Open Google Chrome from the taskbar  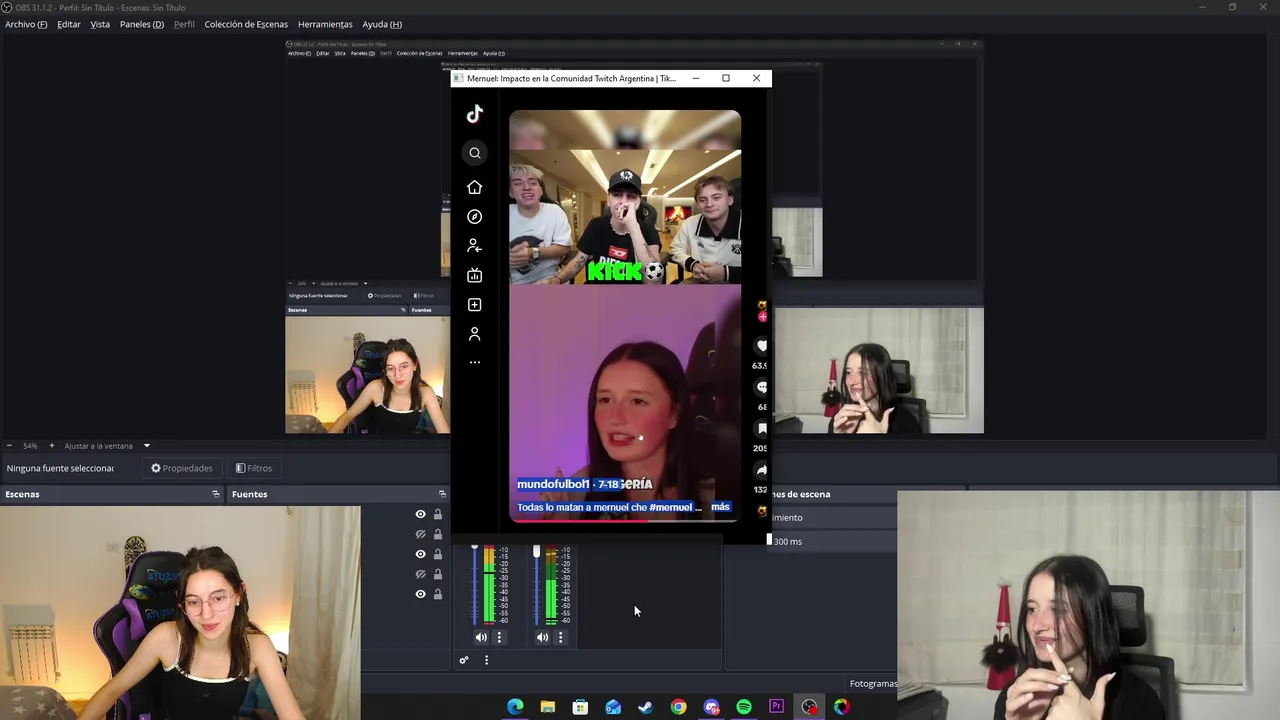tap(679, 707)
